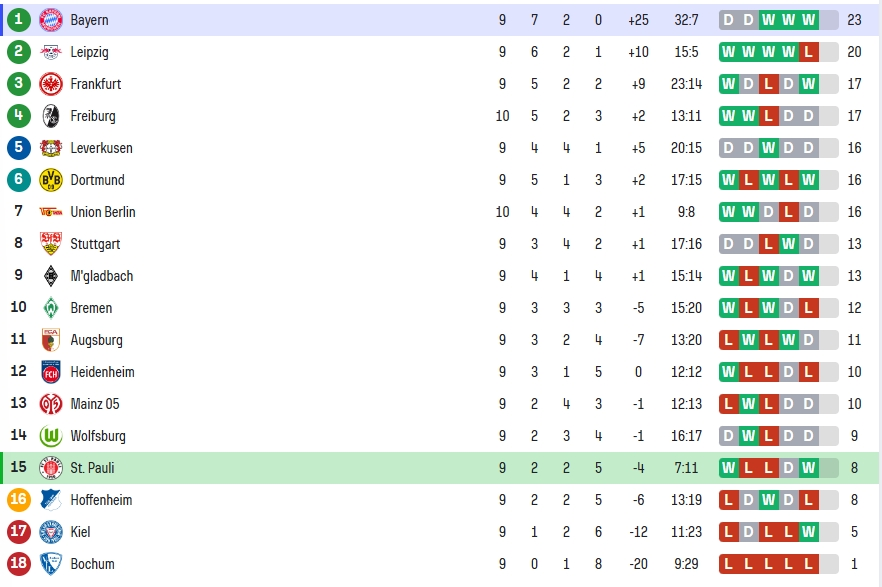
Task: Click Hoffenheim's orange position 16 badge
Action: coord(19,499)
